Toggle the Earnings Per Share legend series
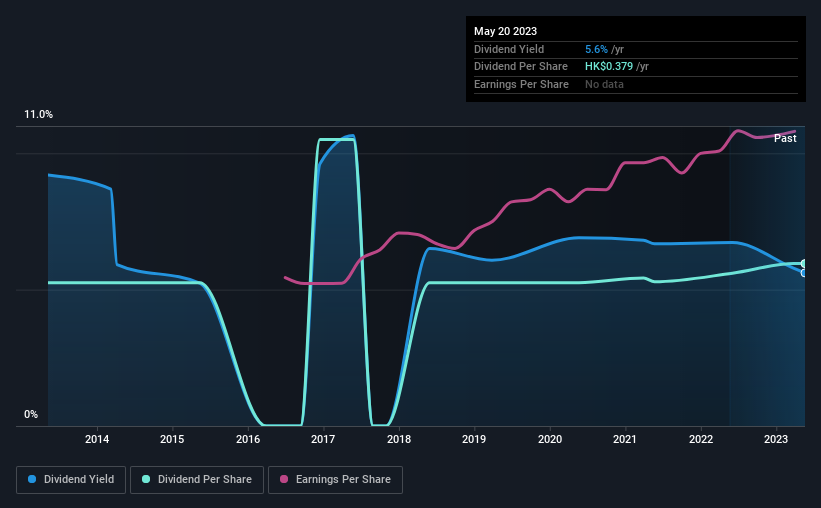This screenshot has width=821, height=508. [x=335, y=480]
